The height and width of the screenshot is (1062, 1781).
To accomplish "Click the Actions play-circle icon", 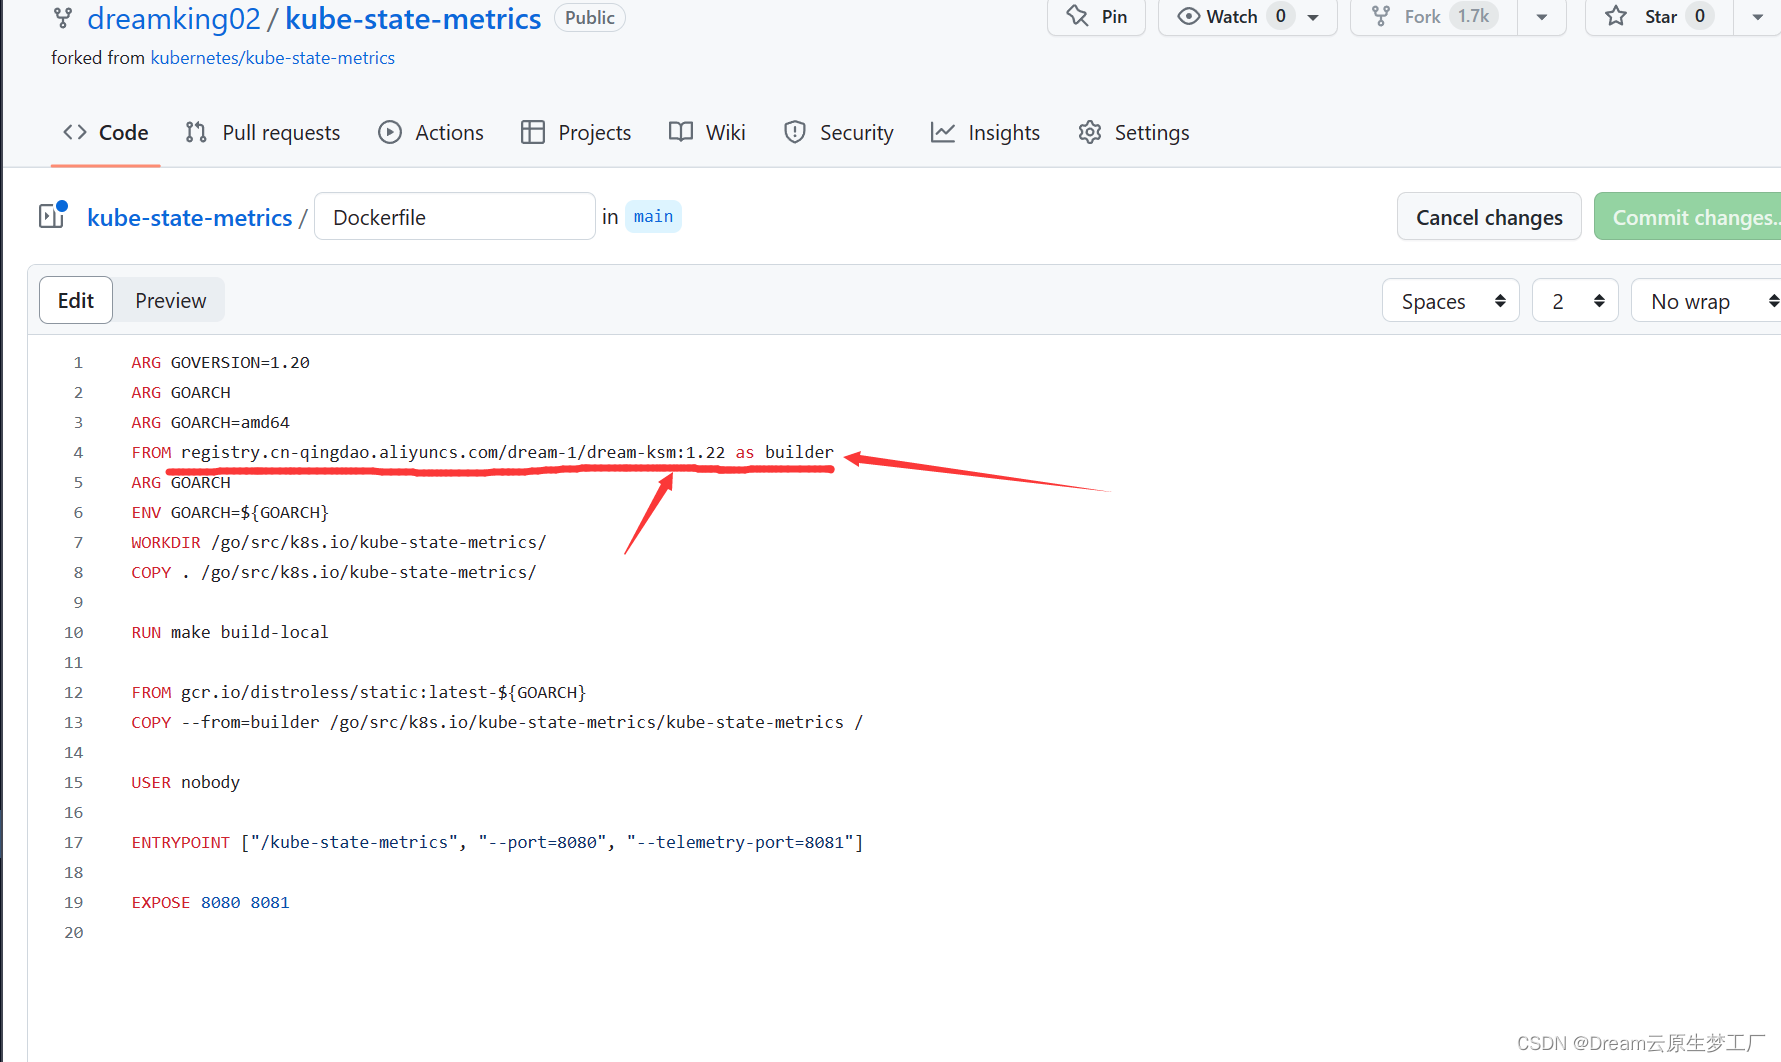I will click(x=390, y=132).
